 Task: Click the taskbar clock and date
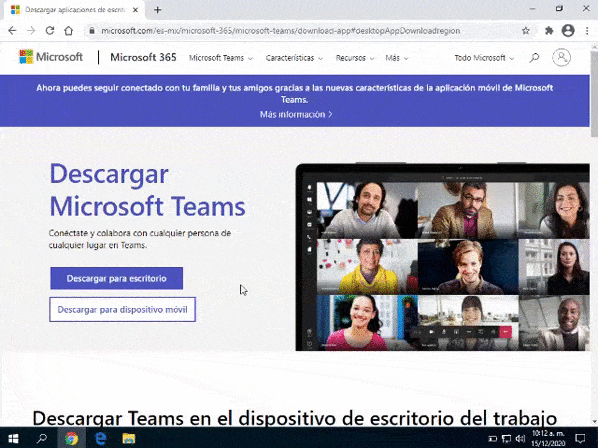[548, 438]
